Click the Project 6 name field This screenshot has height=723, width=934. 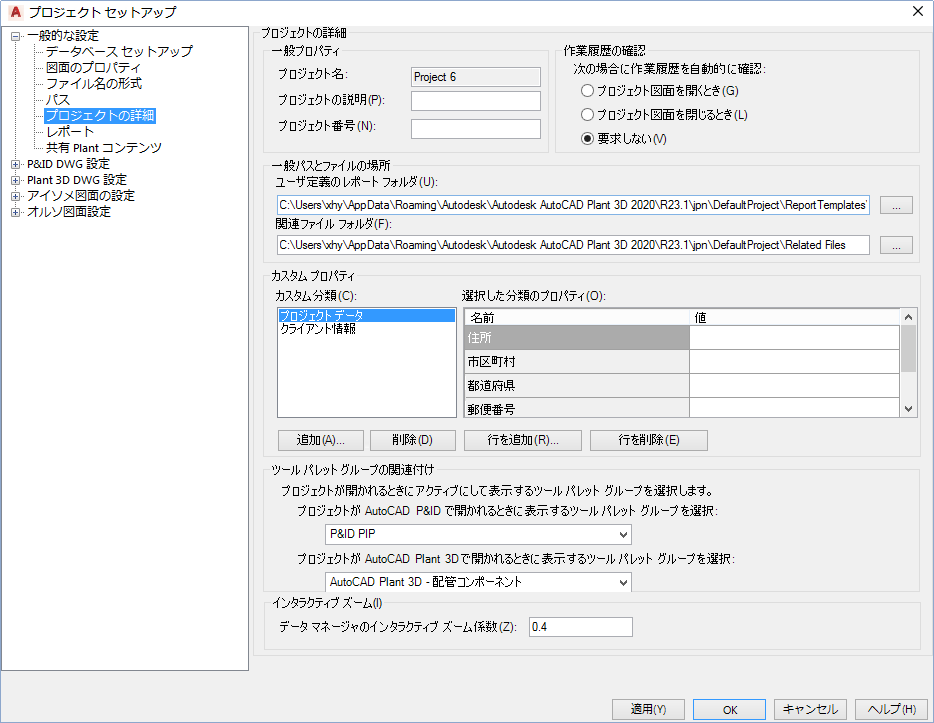pyautogui.click(x=476, y=77)
